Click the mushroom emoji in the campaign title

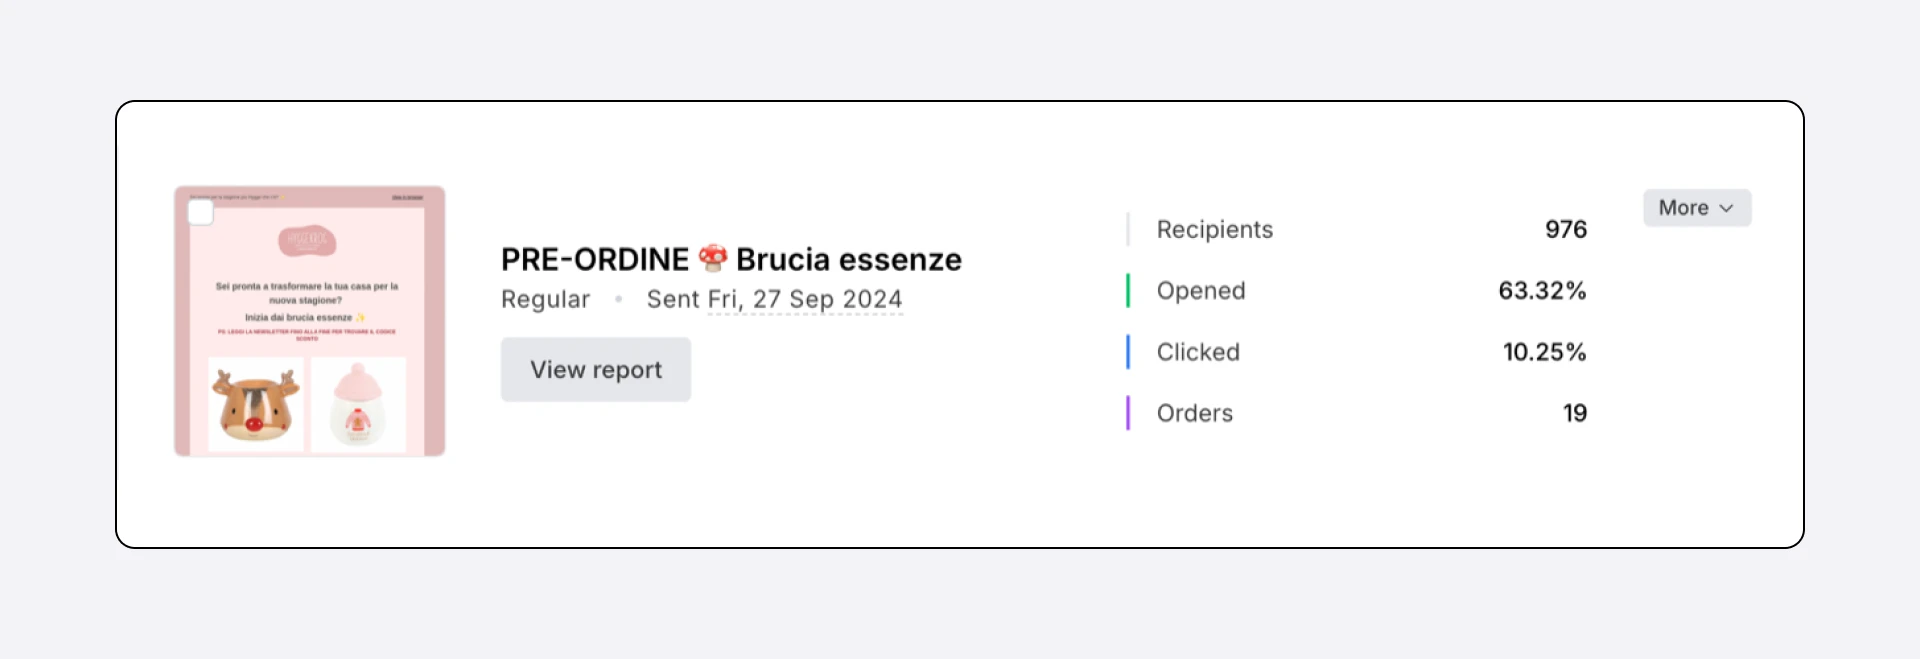pos(713,258)
